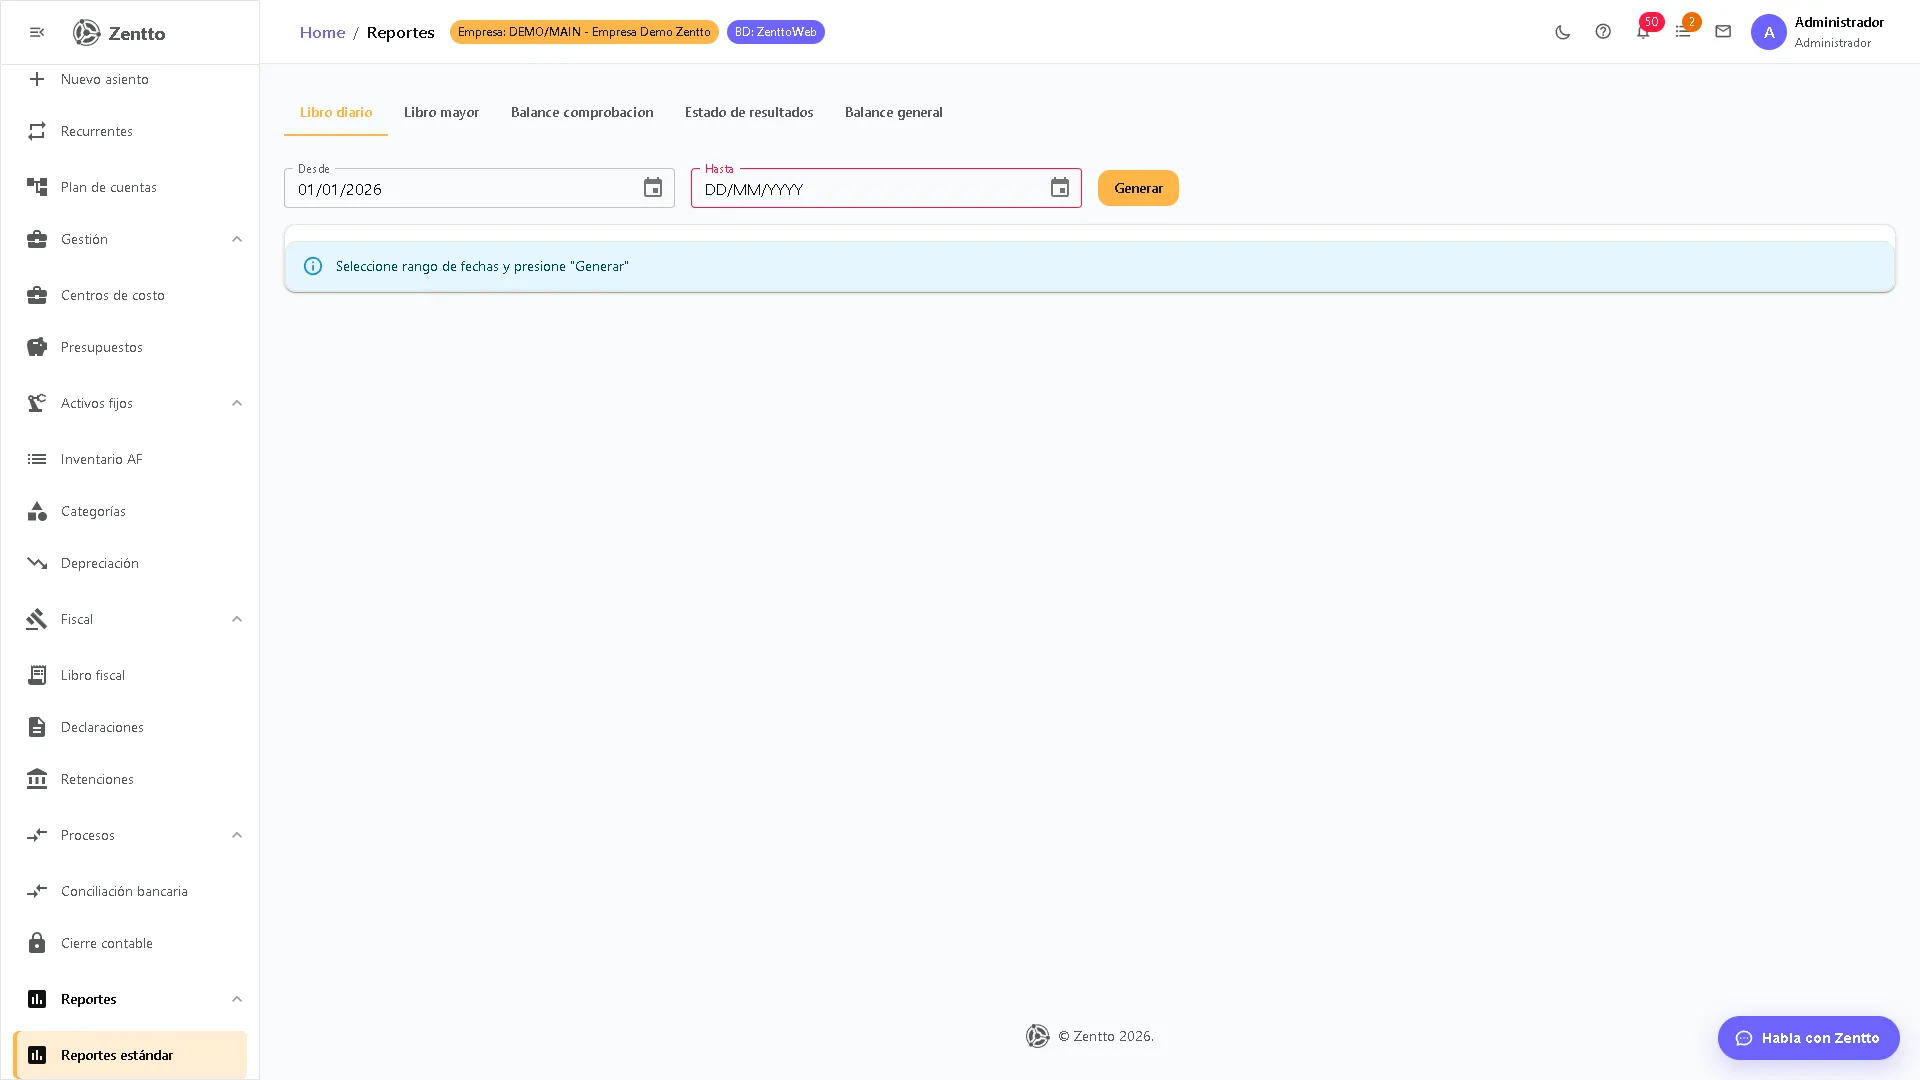This screenshot has width=1920, height=1080.
Task: Click the Empresa DEMO/MAIN company chip
Action: click(584, 32)
